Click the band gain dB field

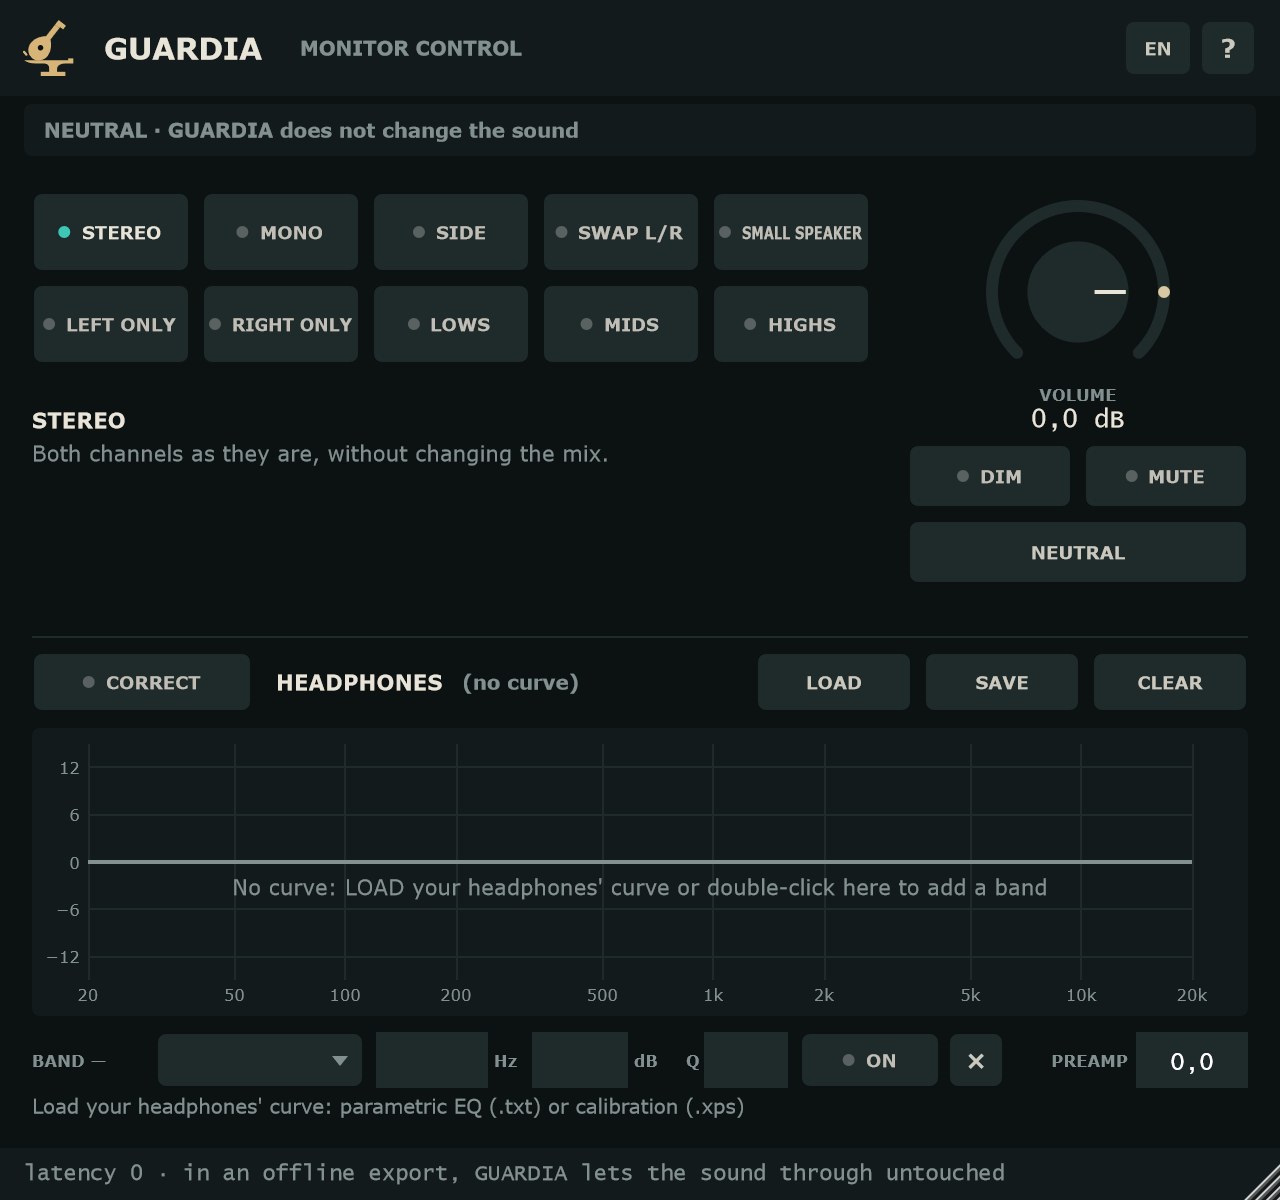(580, 1060)
